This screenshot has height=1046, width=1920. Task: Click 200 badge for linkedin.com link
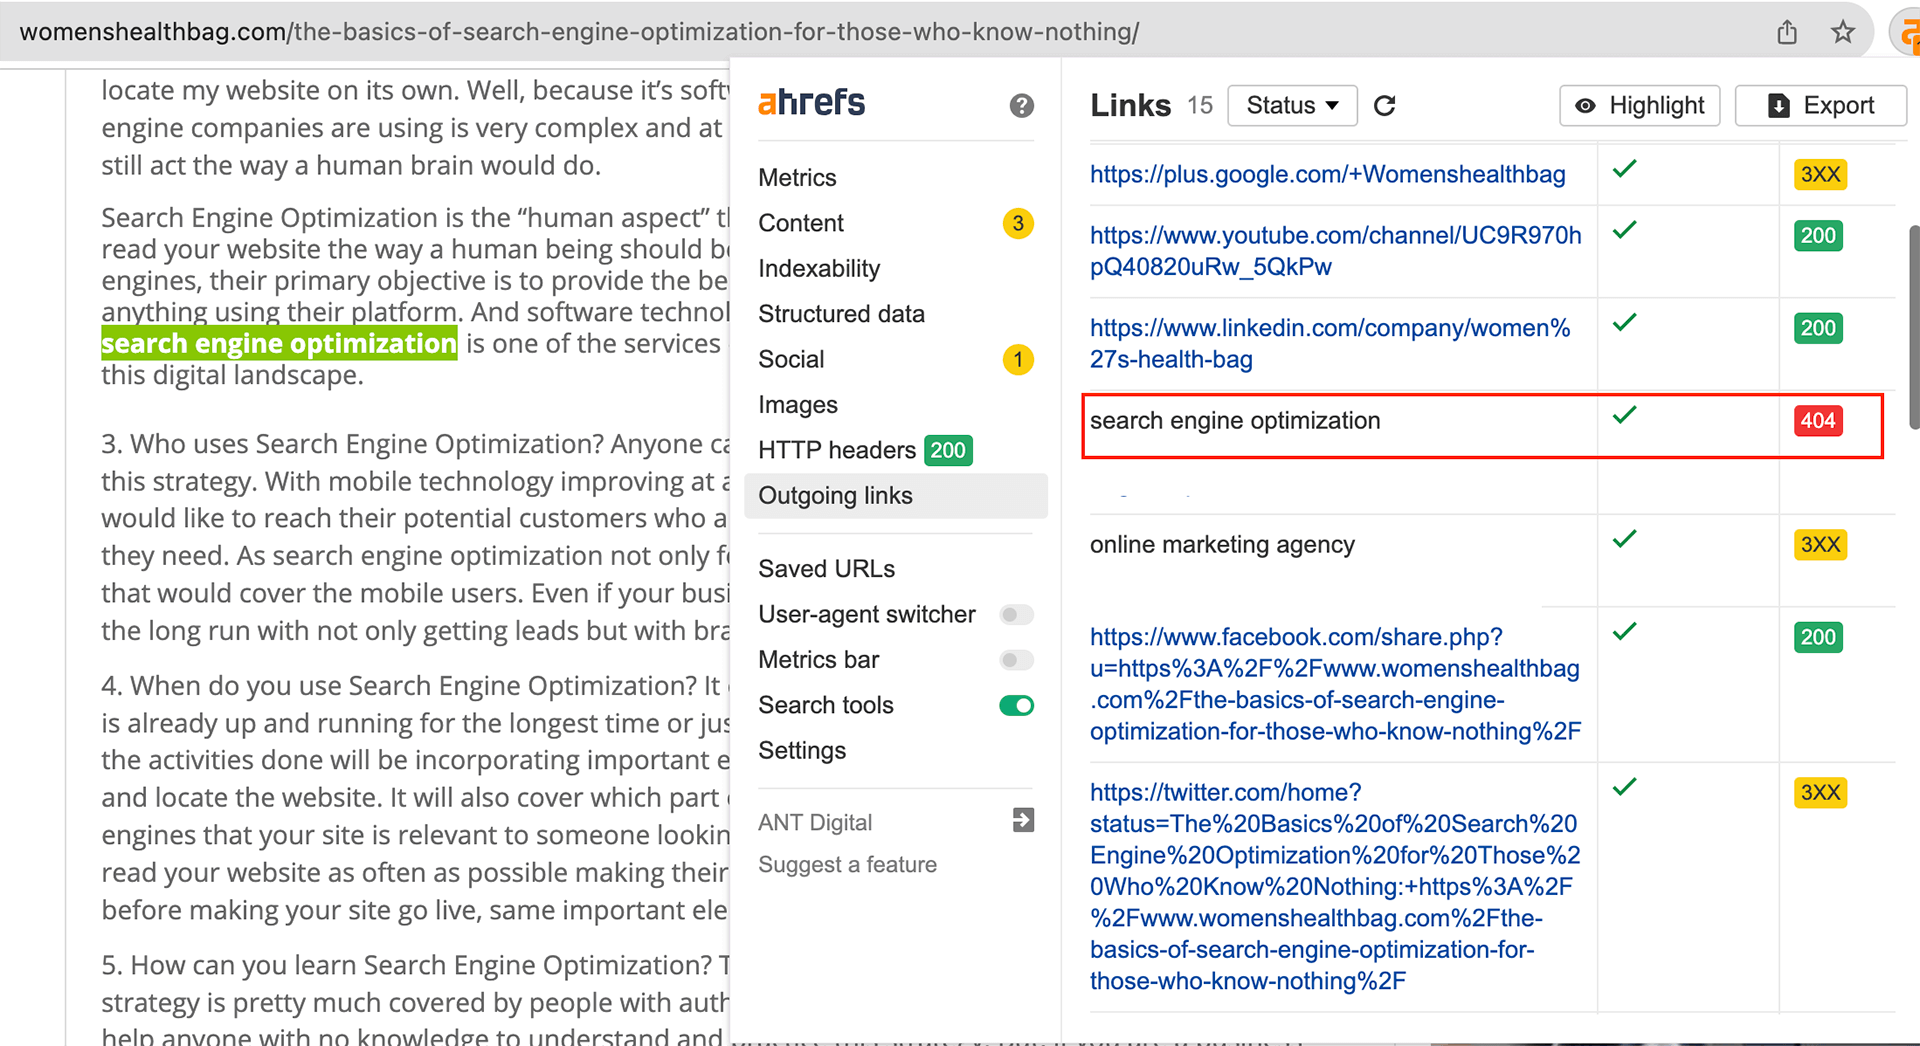click(1818, 328)
